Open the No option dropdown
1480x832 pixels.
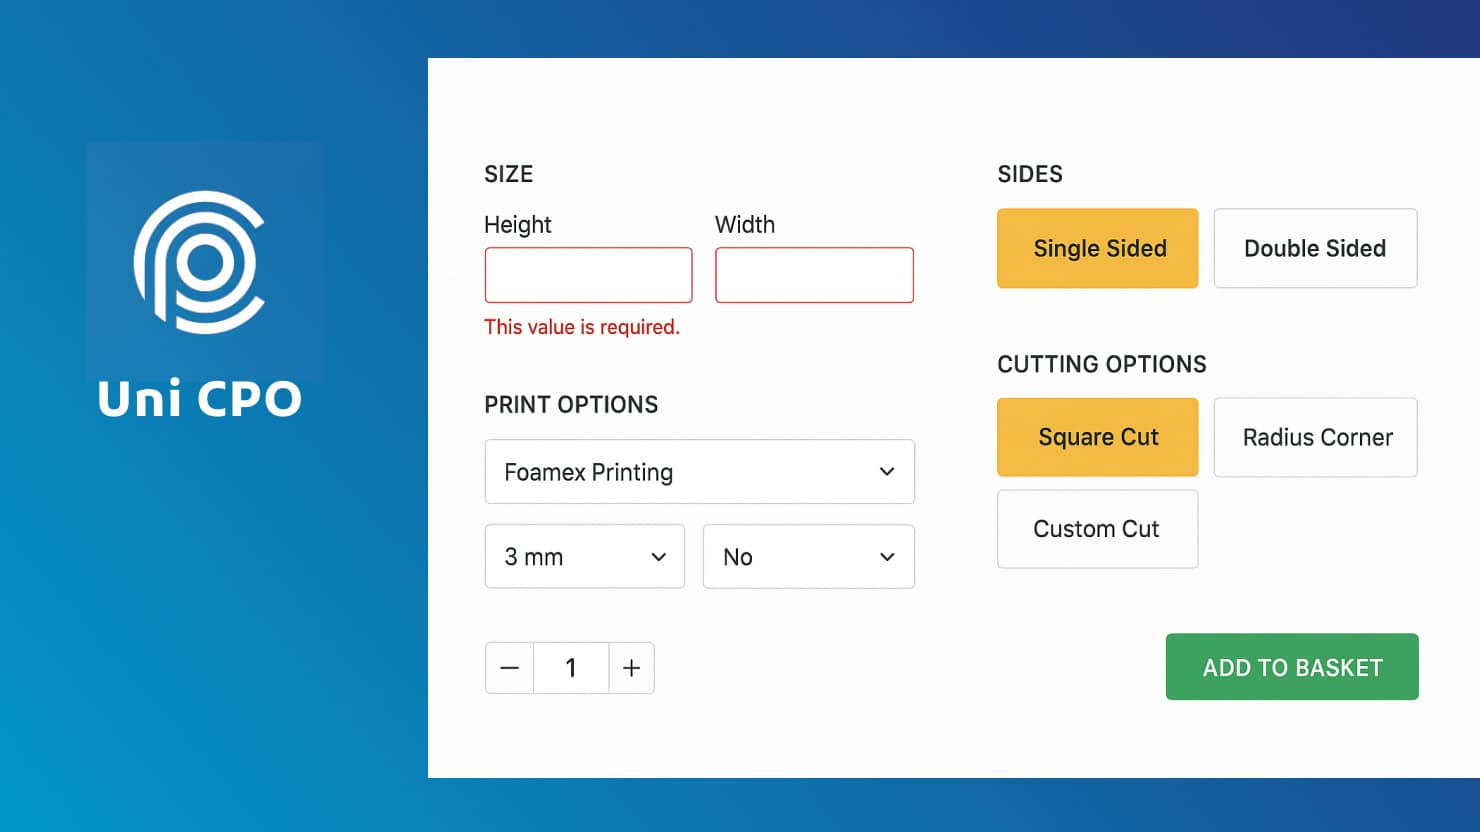click(x=808, y=556)
